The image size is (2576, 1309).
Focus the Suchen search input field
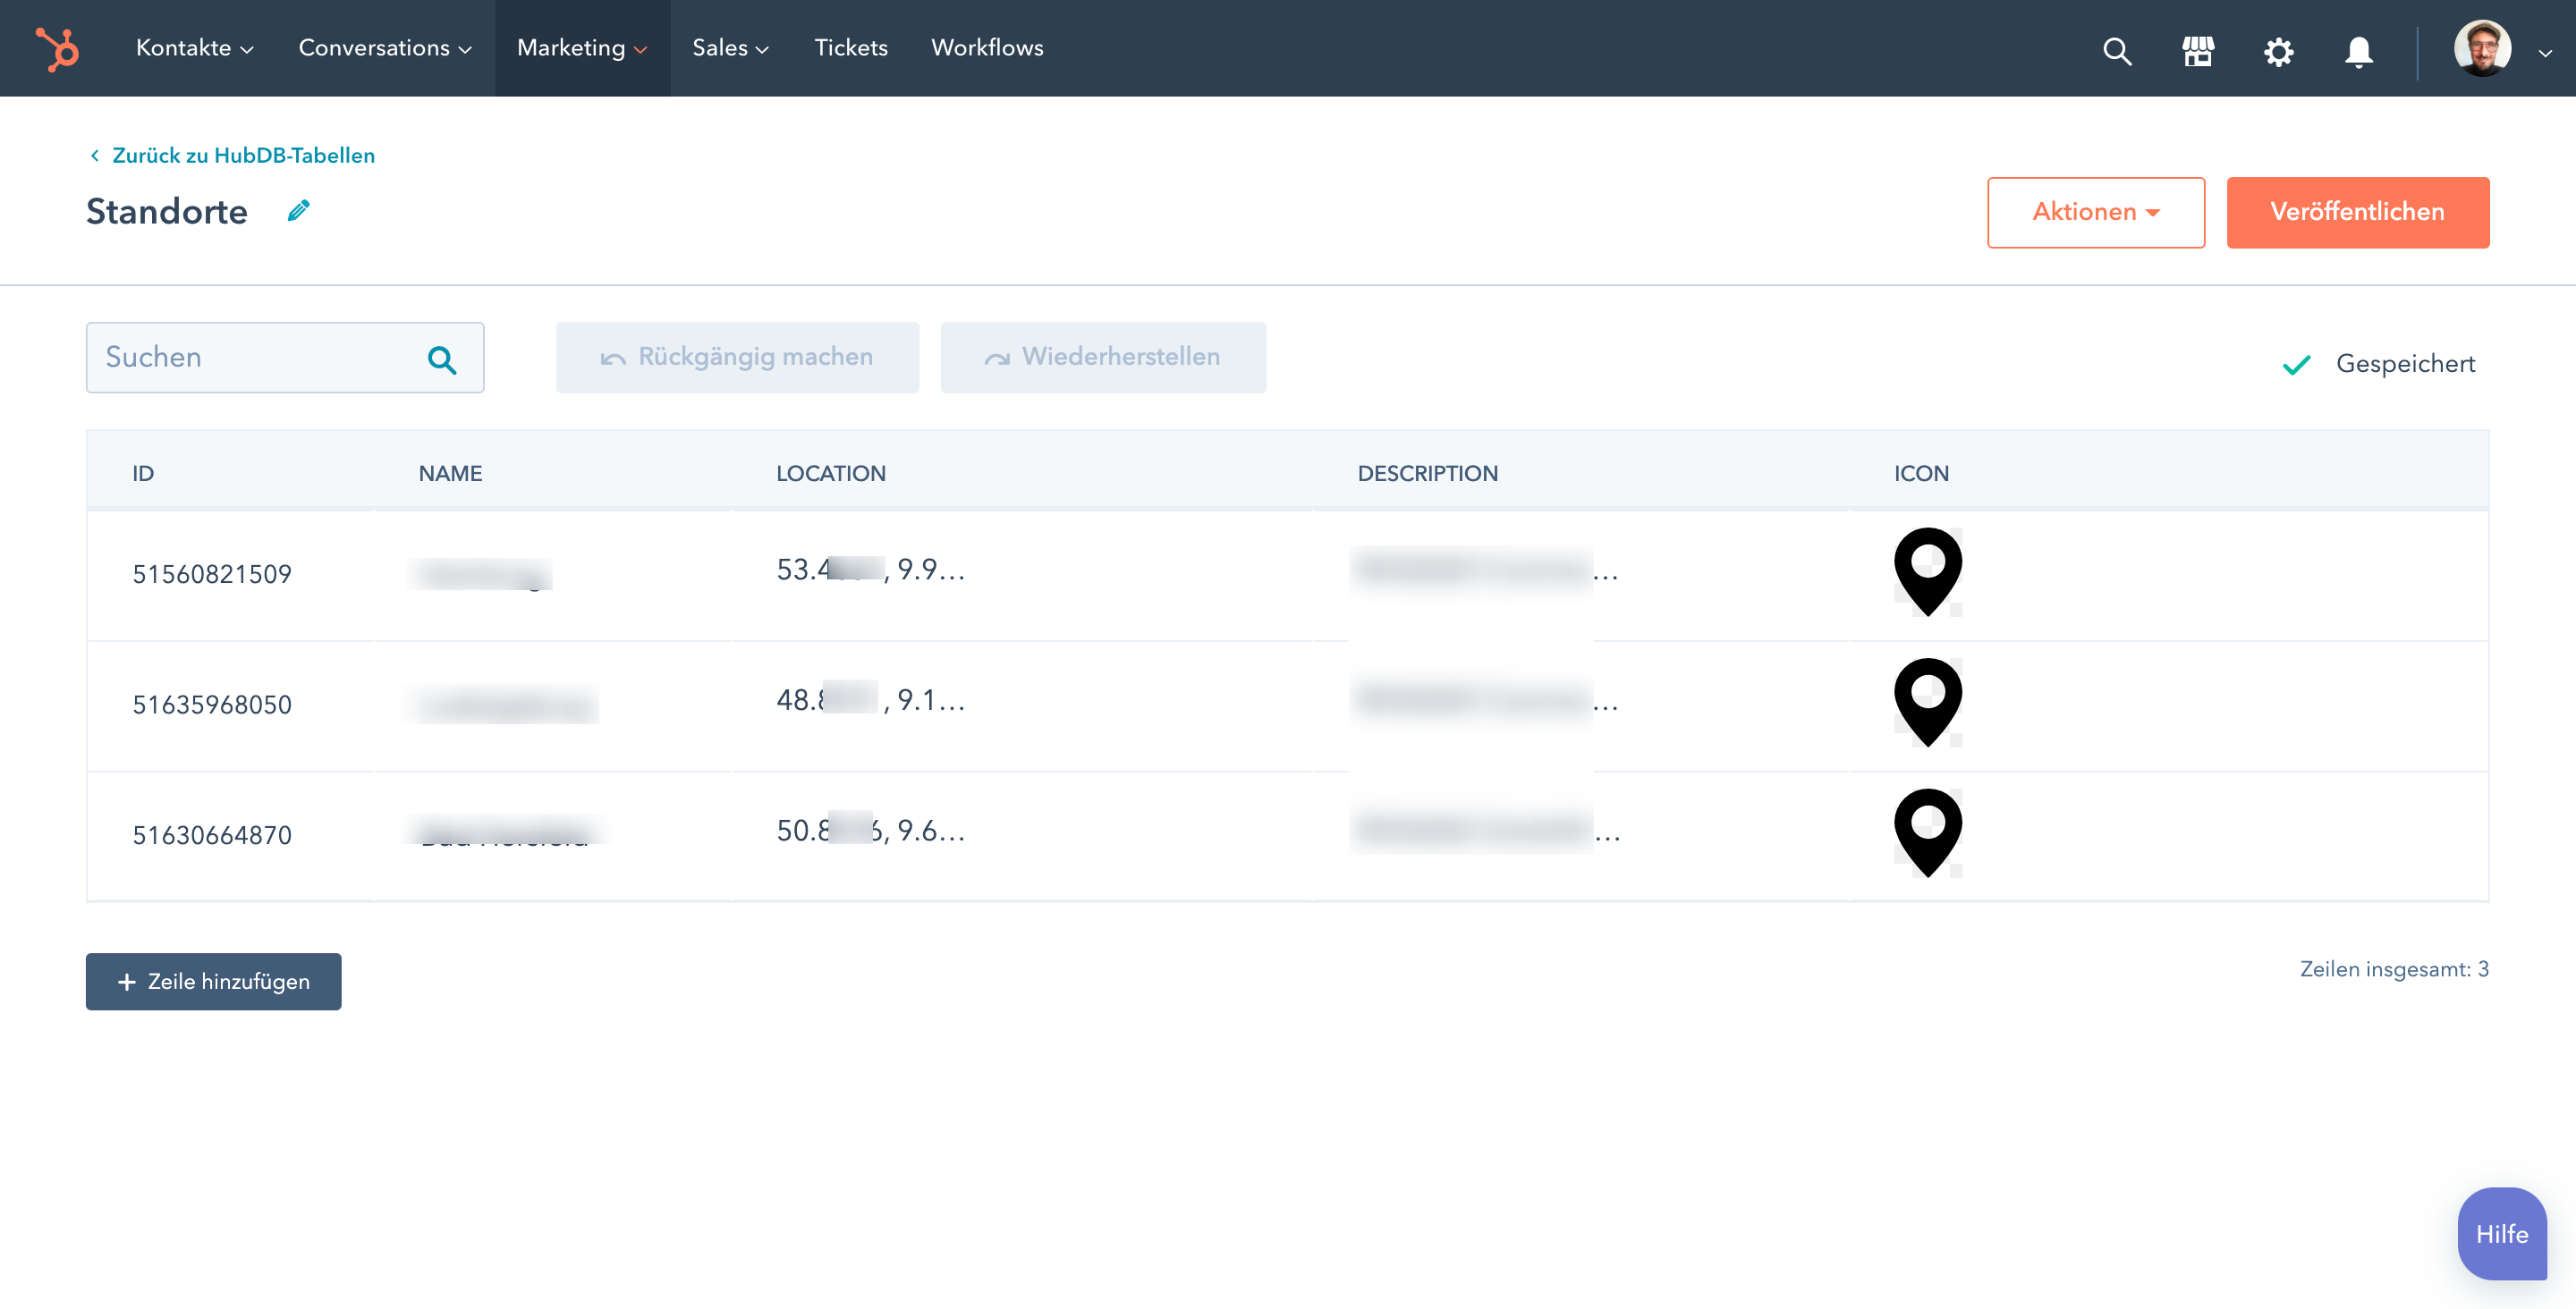285,357
